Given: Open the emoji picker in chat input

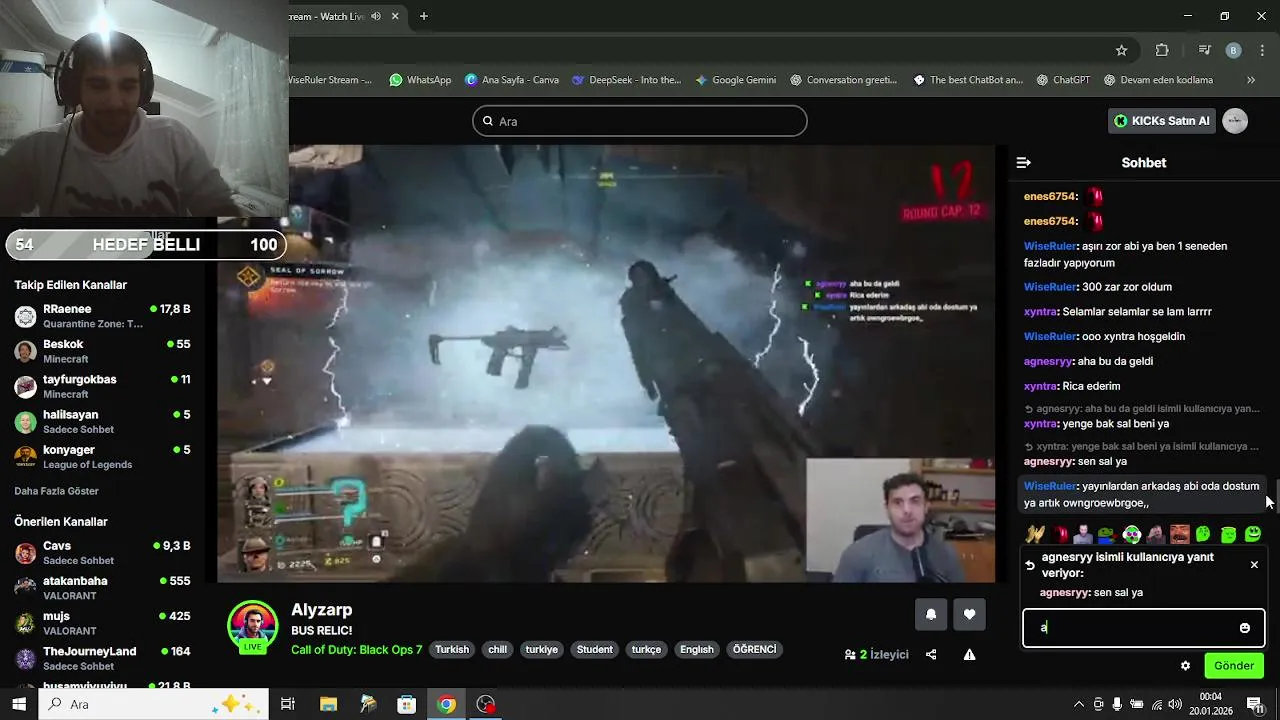Looking at the screenshot, I should click(1245, 628).
